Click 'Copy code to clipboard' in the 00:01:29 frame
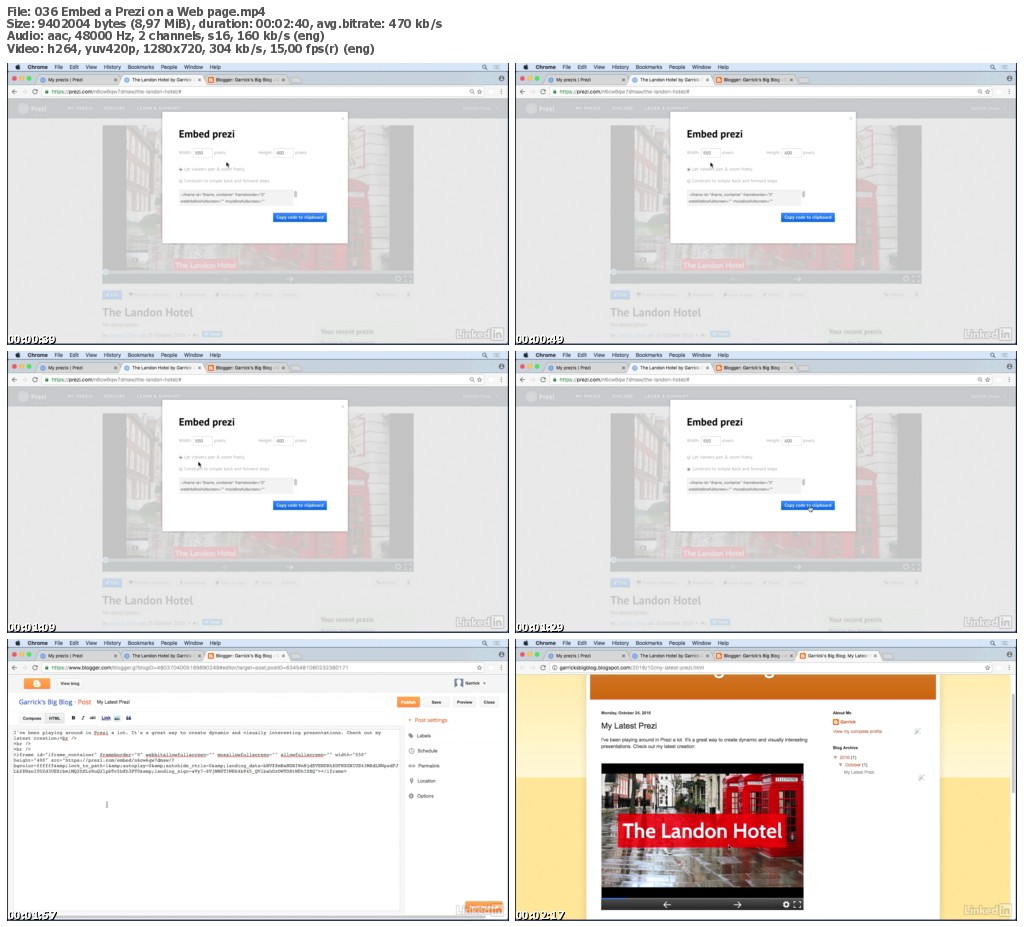Viewport: 1024px width, 927px height. pos(808,505)
